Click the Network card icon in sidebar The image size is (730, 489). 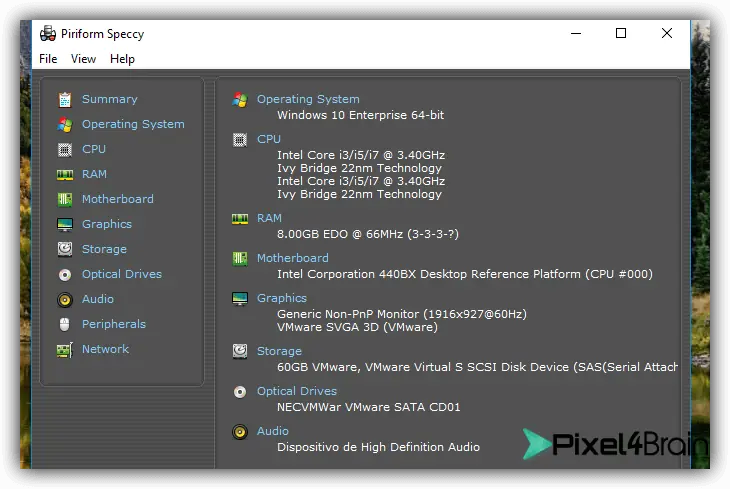(65, 350)
